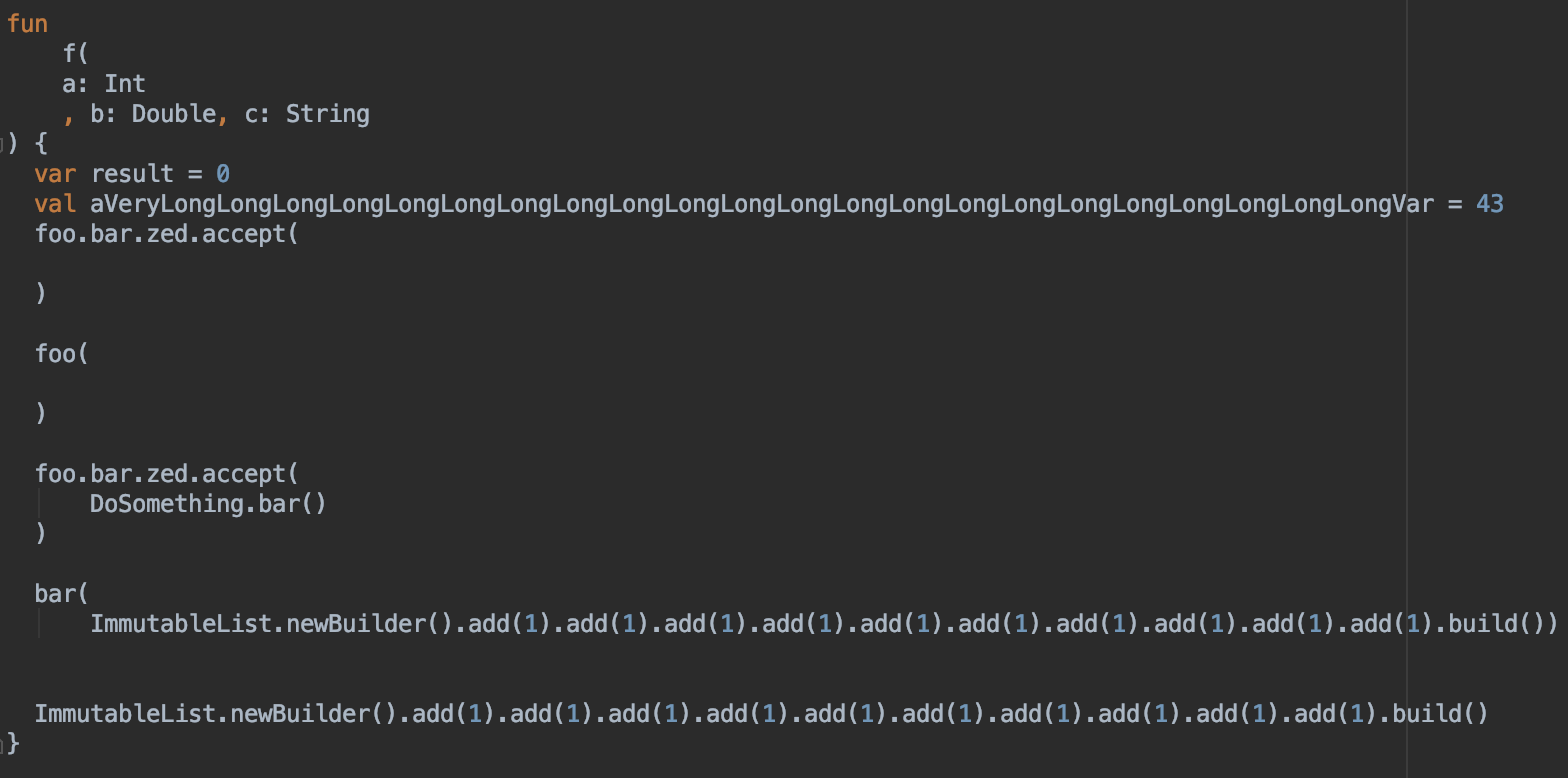Click the number 0 assigned to result
Screen dimensions: 1568x778
223,174
